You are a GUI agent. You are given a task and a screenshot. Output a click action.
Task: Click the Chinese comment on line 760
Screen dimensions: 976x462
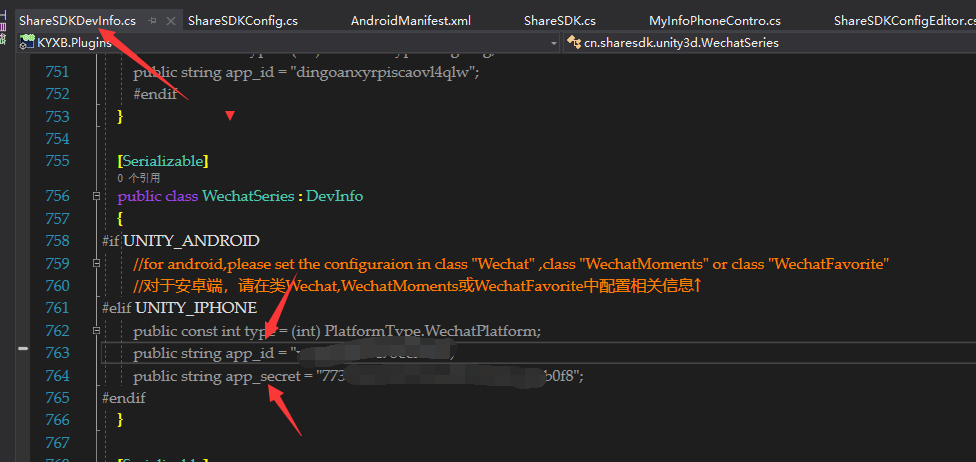(x=418, y=286)
